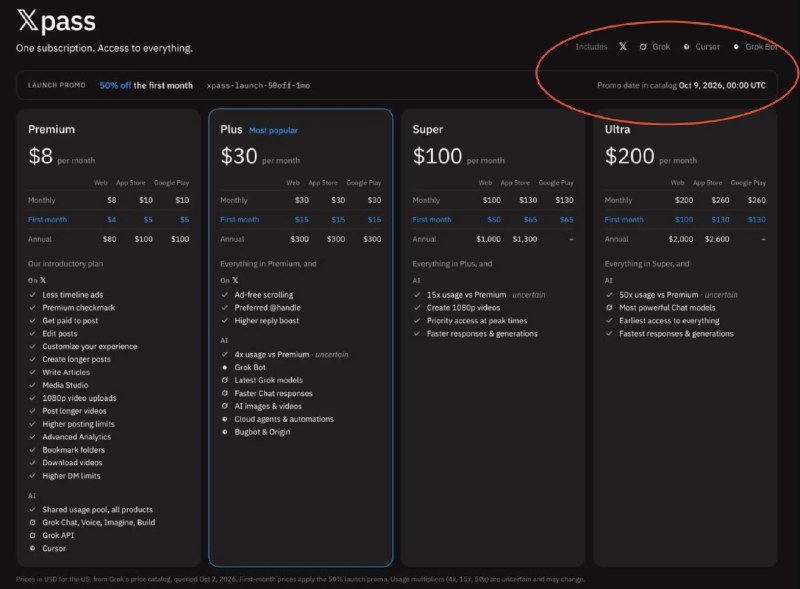Click the "Premium checkmark" feature row
The height and width of the screenshot is (589, 800).
72,308
